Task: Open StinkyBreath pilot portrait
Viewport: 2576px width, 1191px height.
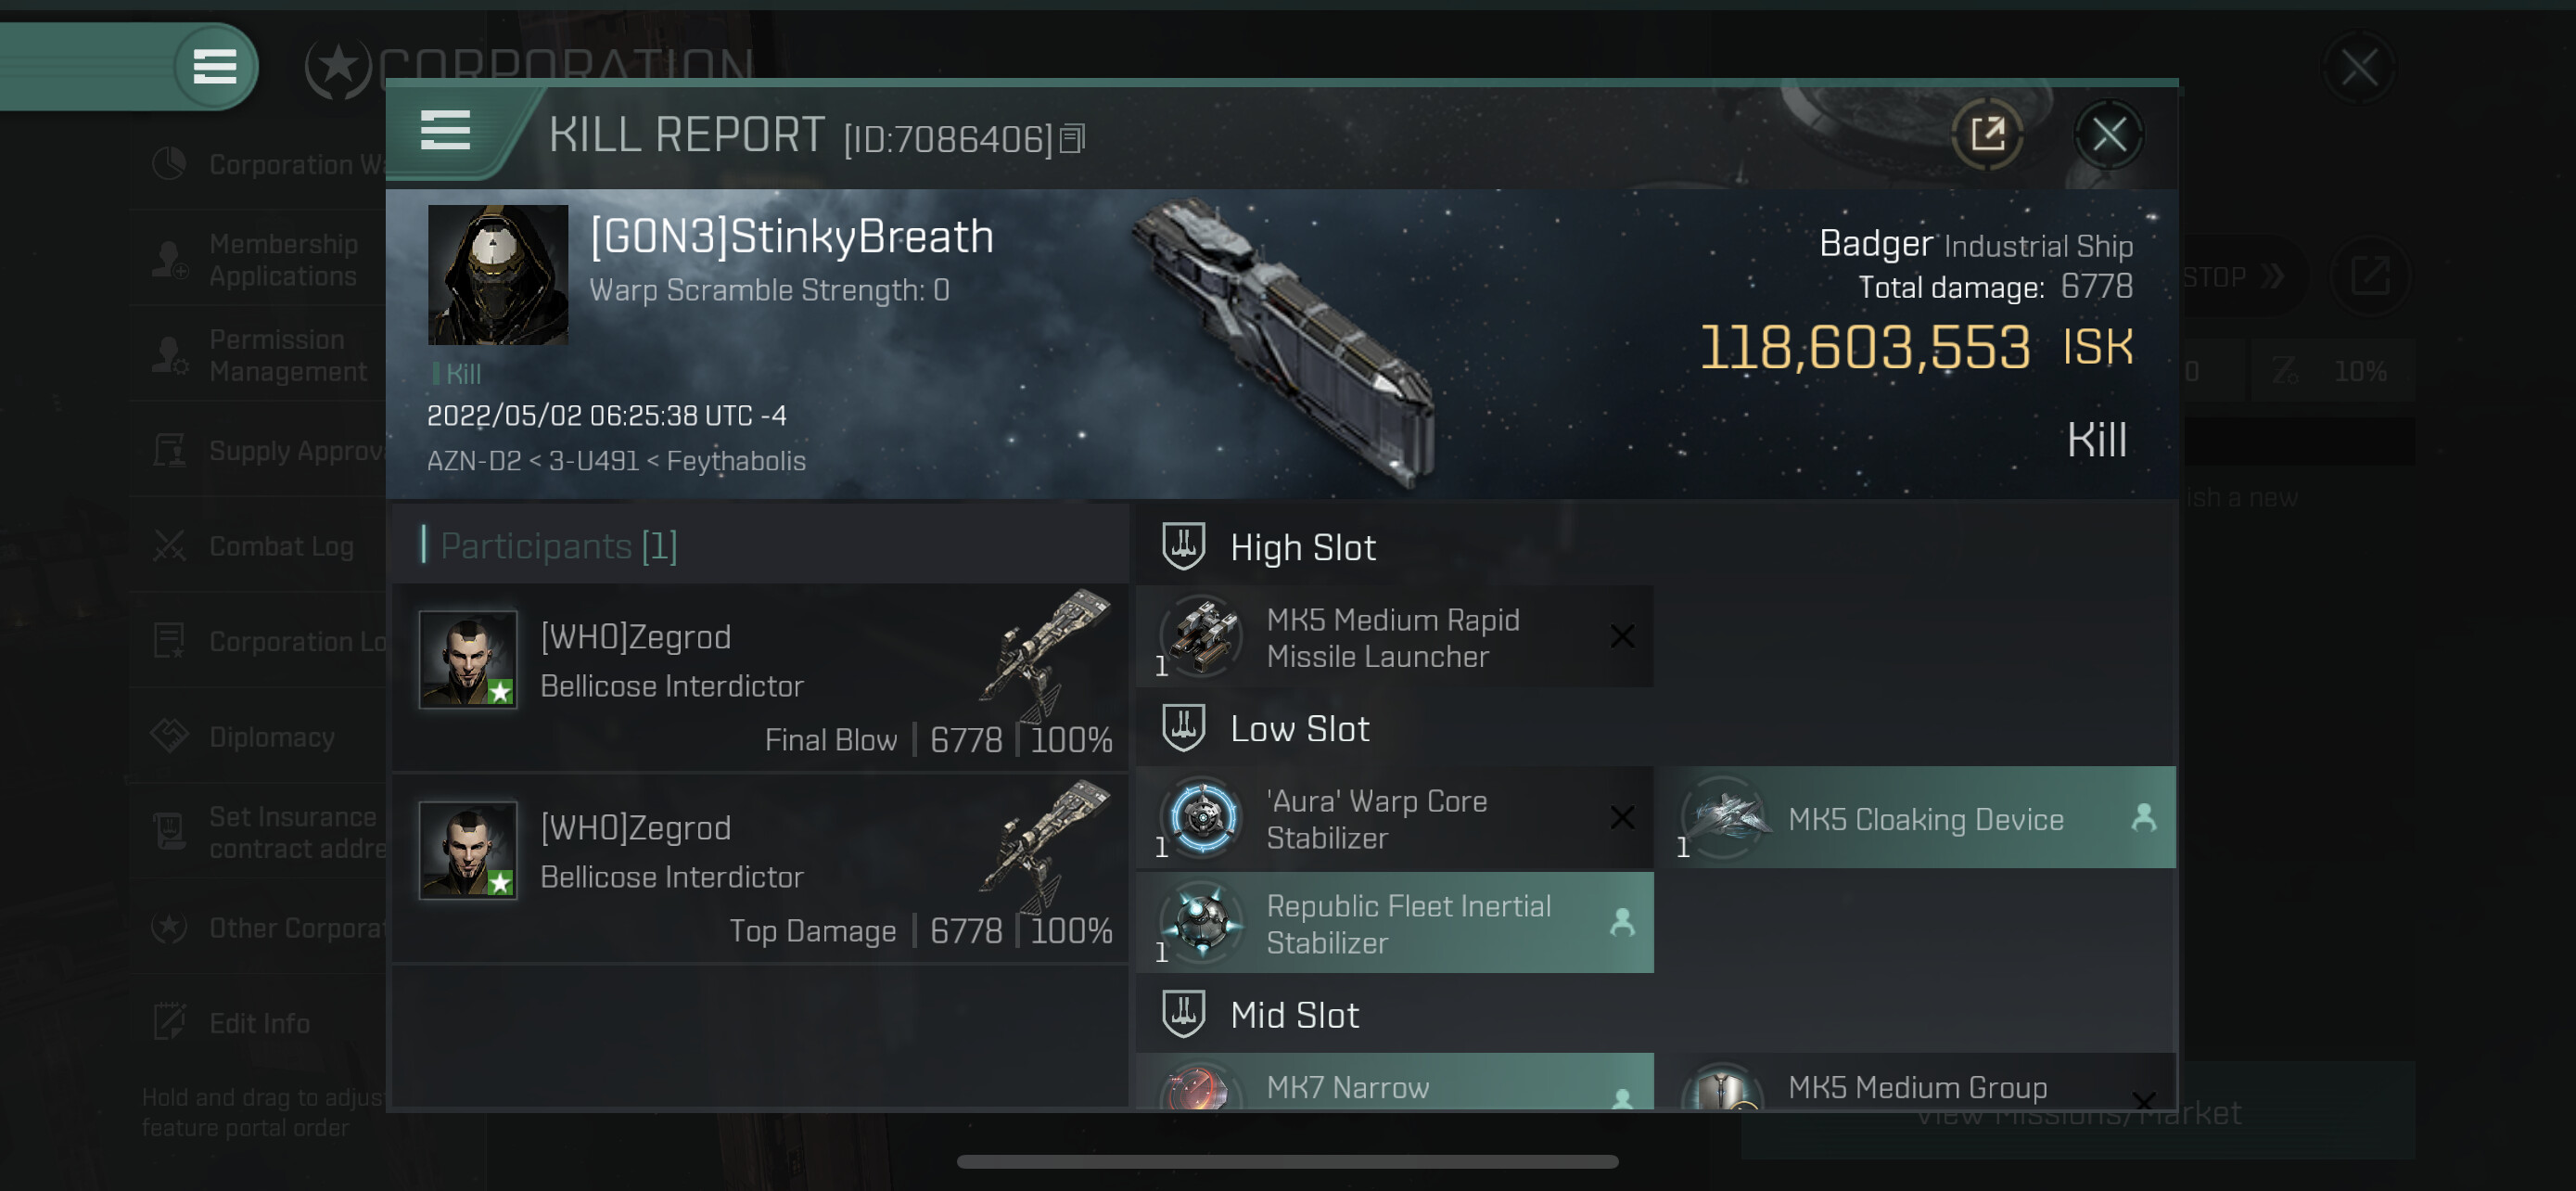Action: [x=498, y=275]
